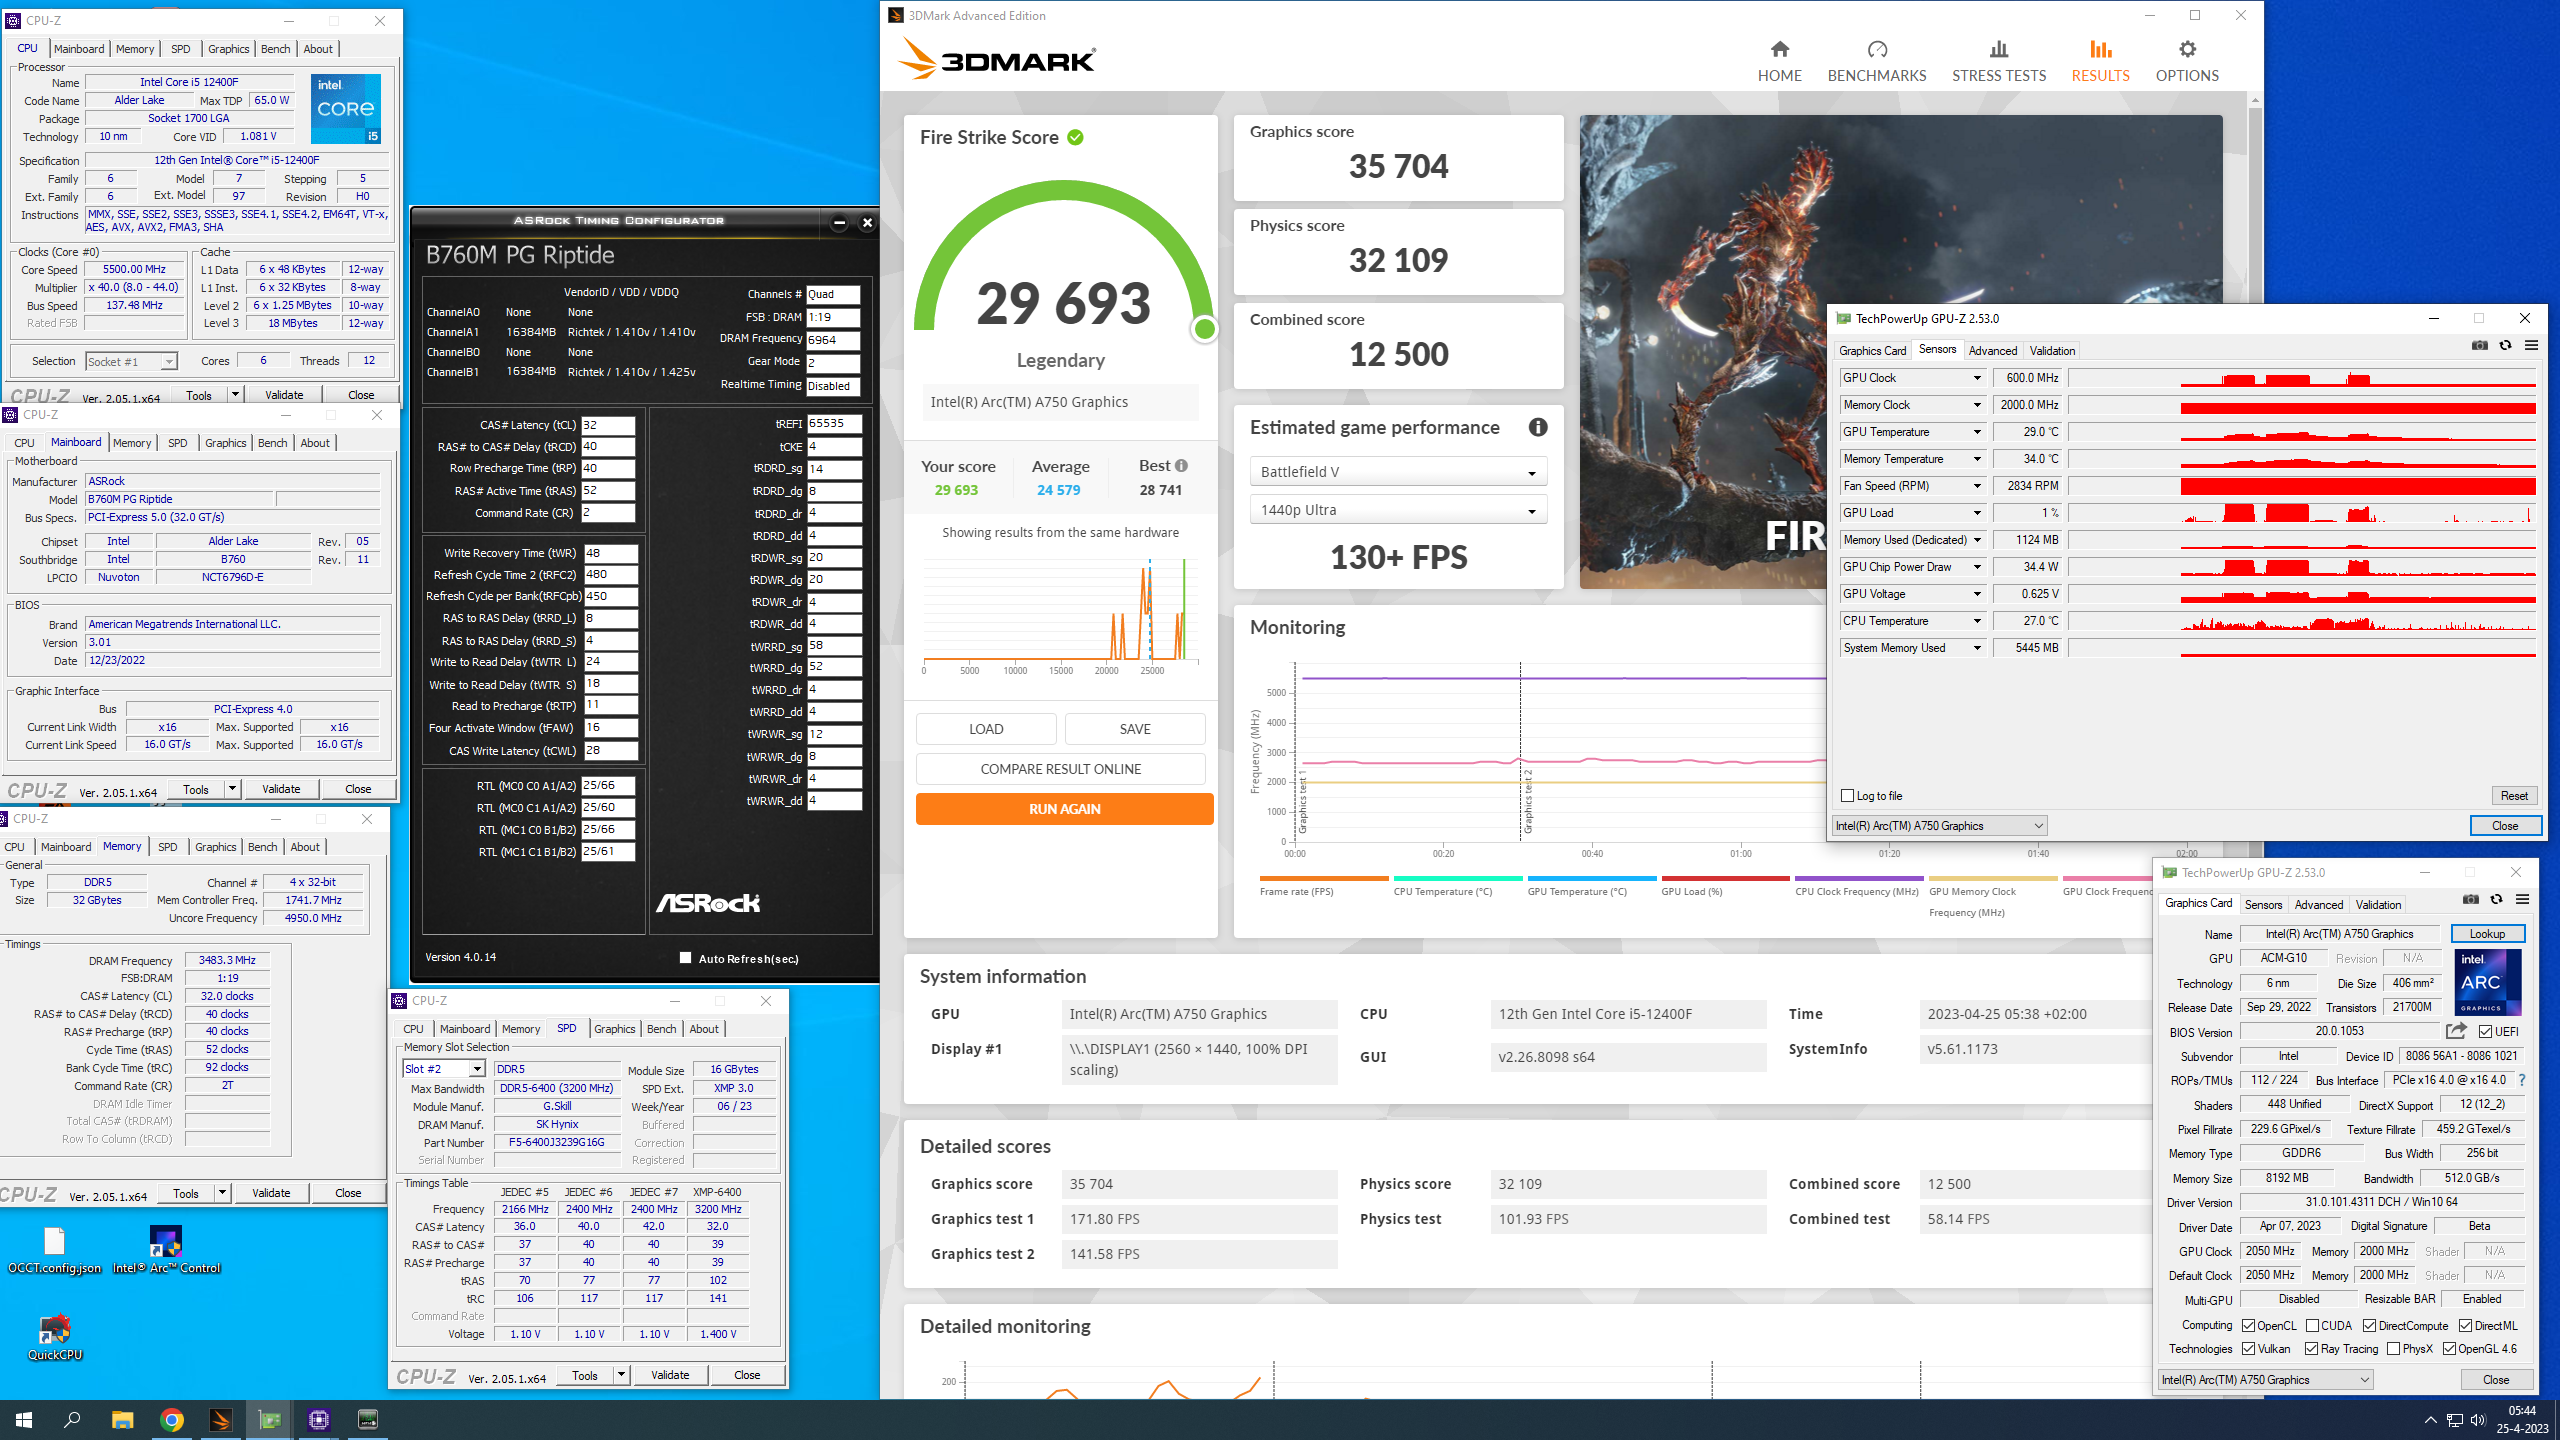
Task: Switch to Graphics tab in CPU-Z CPU window
Action: (x=228, y=49)
